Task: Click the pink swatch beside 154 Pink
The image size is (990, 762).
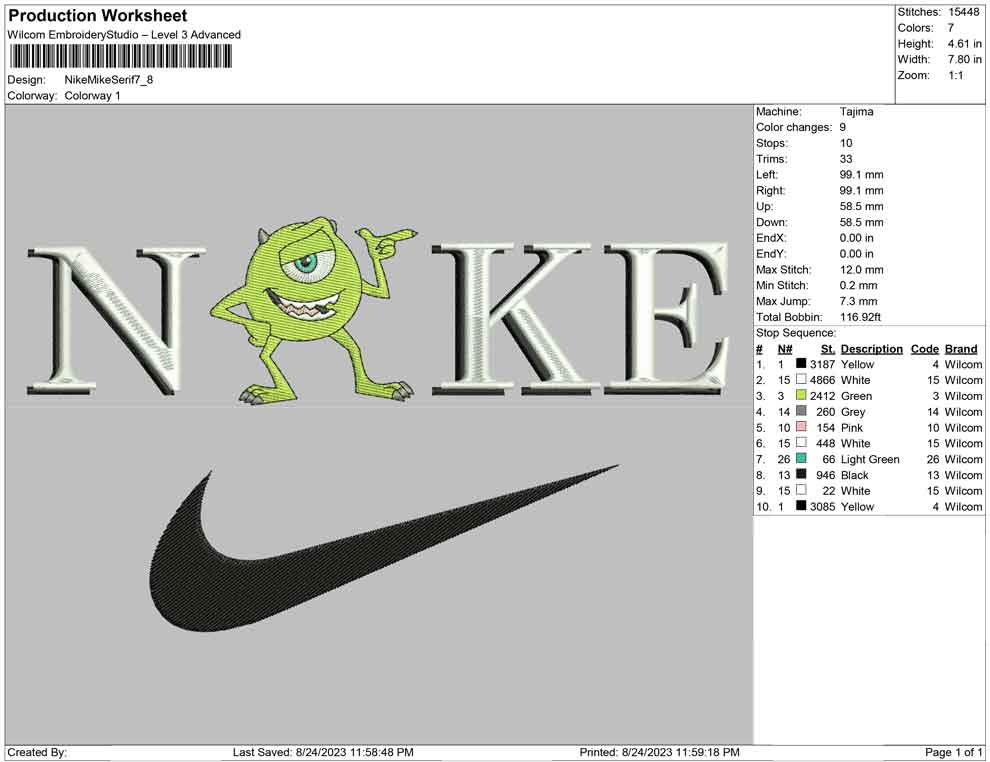Action: coord(801,427)
